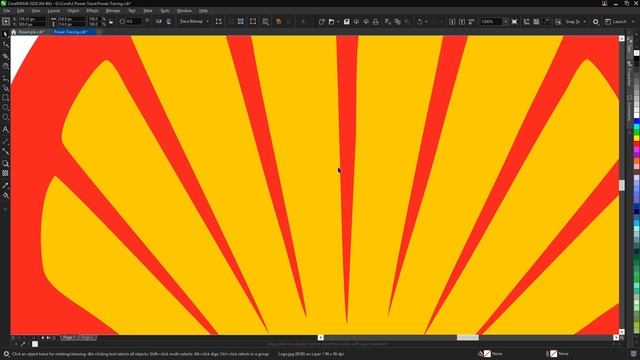Screen dimensions: 640x360
Task: Click the Mirror horizontally button
Action: 159,21
